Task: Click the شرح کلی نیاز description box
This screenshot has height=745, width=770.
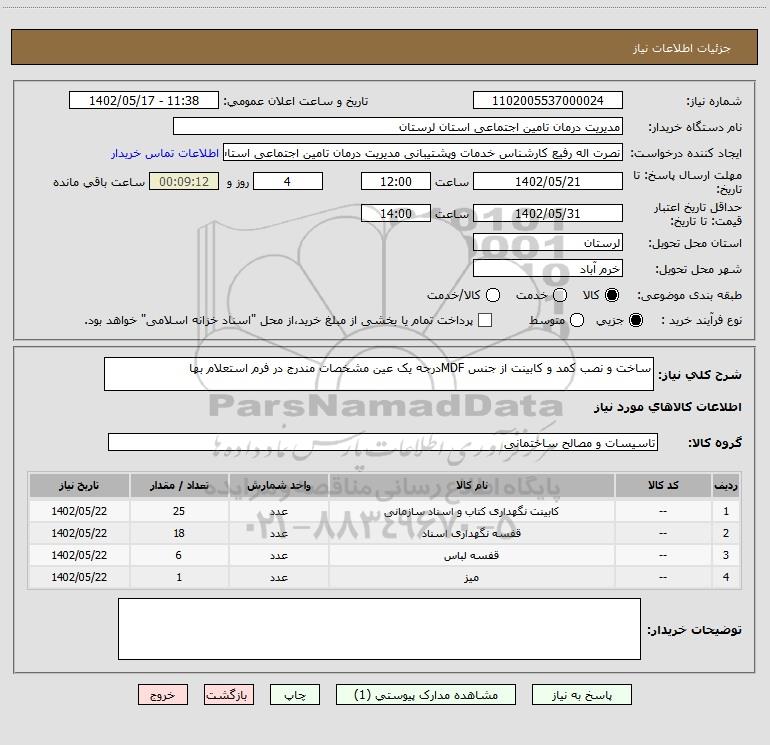Action: (x=379, y=374)
